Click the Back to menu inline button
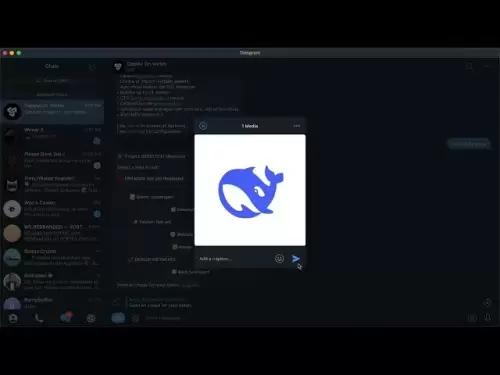 pos(191,272)
